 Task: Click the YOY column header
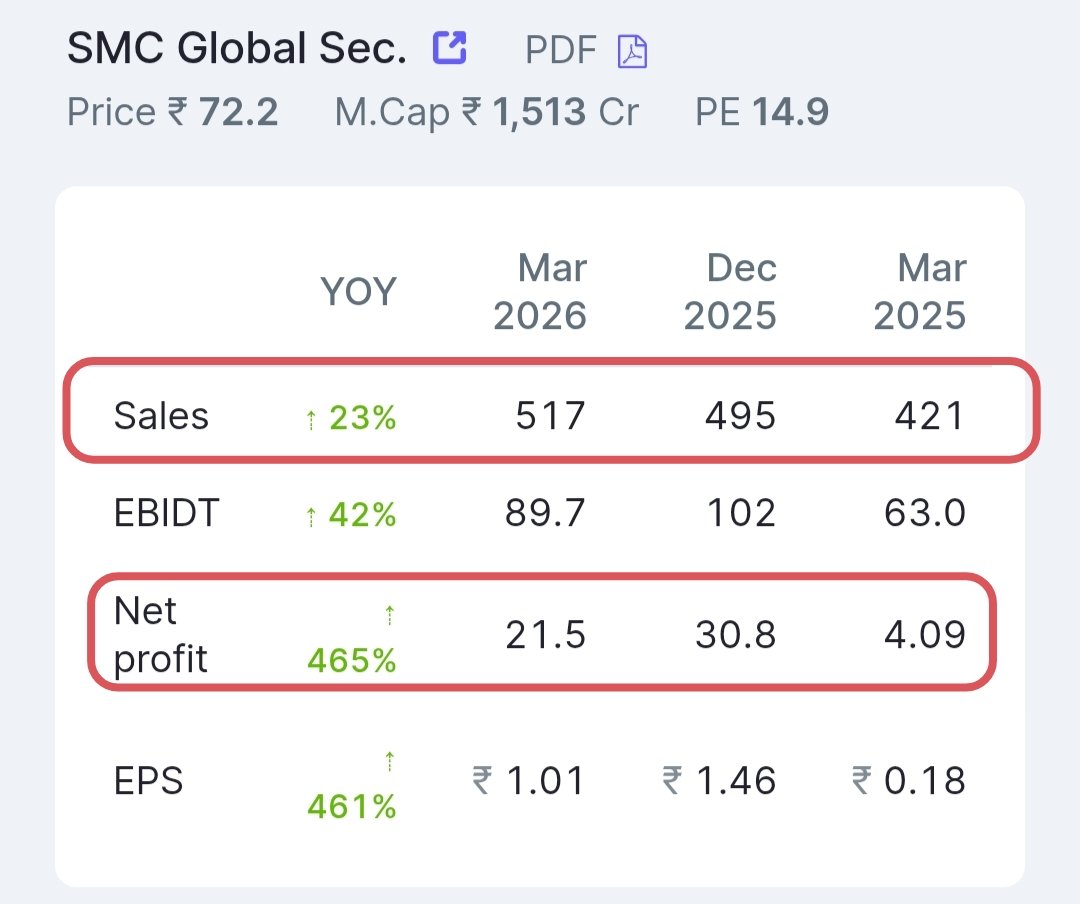tap(359, 291)
